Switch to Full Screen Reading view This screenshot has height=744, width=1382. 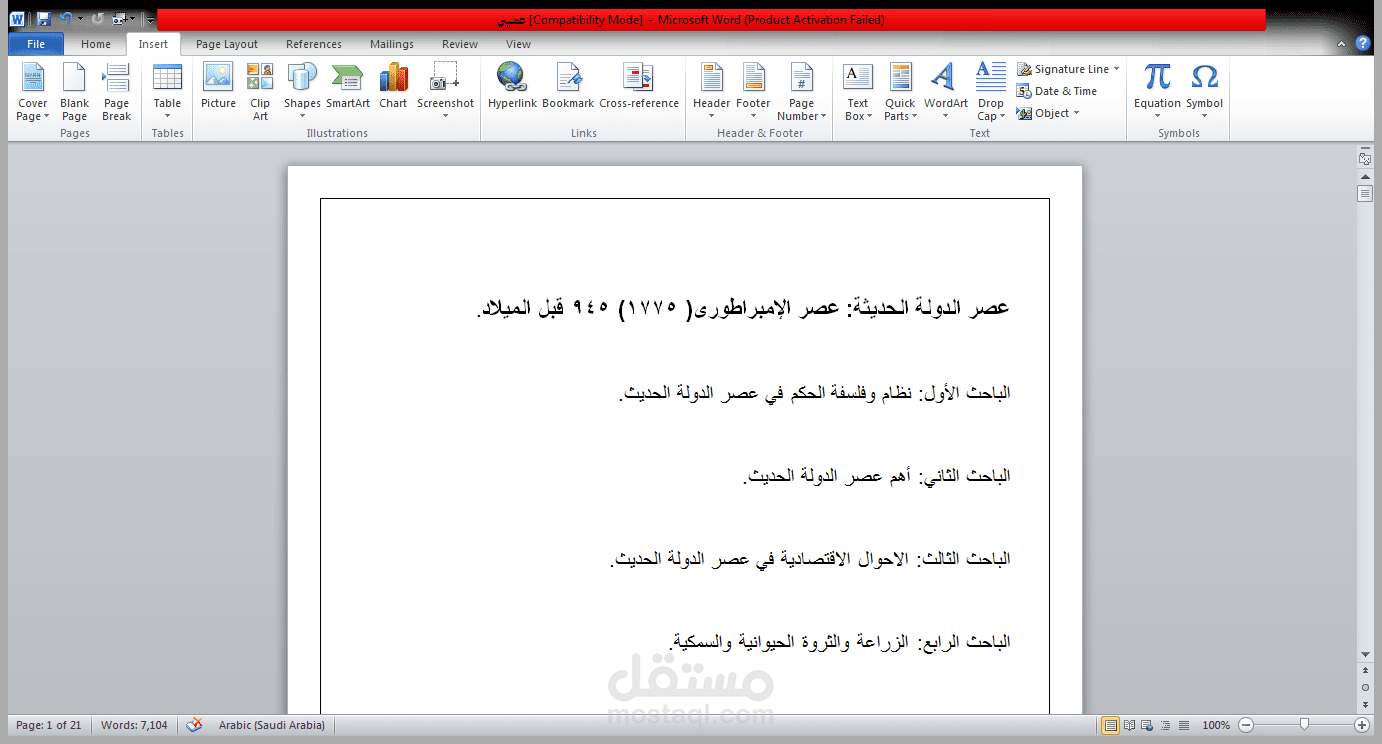tap(1131, 725)
